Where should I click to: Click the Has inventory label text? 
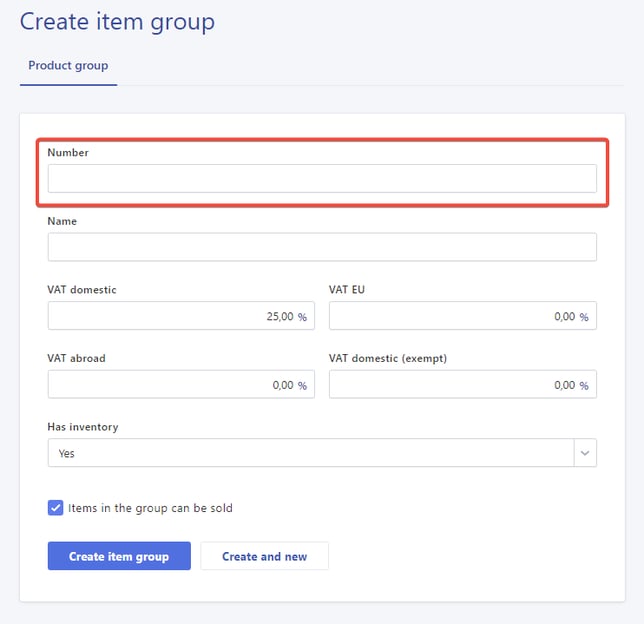pyautogui.click(x=83, y=427)
